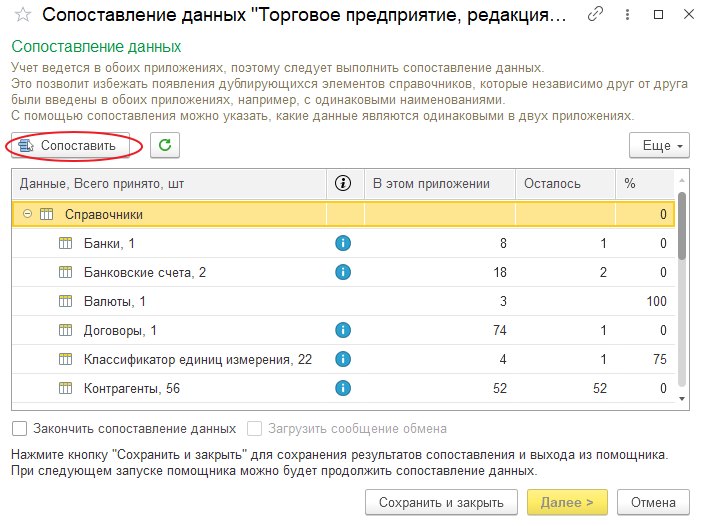Select the Банковские счета, 2 row
The width and height of the screenshot is (704, 526).
click(343, 272)
